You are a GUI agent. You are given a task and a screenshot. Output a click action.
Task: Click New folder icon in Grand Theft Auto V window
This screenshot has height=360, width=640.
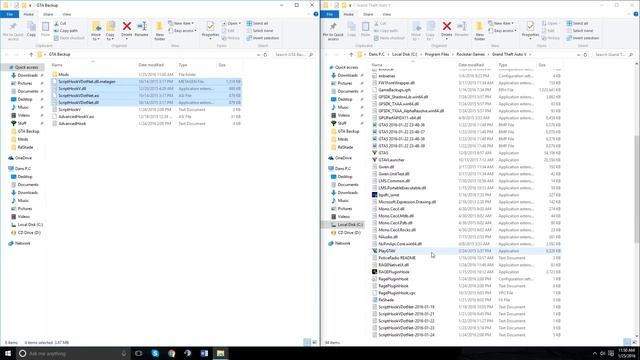pyautogui.click(x=480, y=31)
